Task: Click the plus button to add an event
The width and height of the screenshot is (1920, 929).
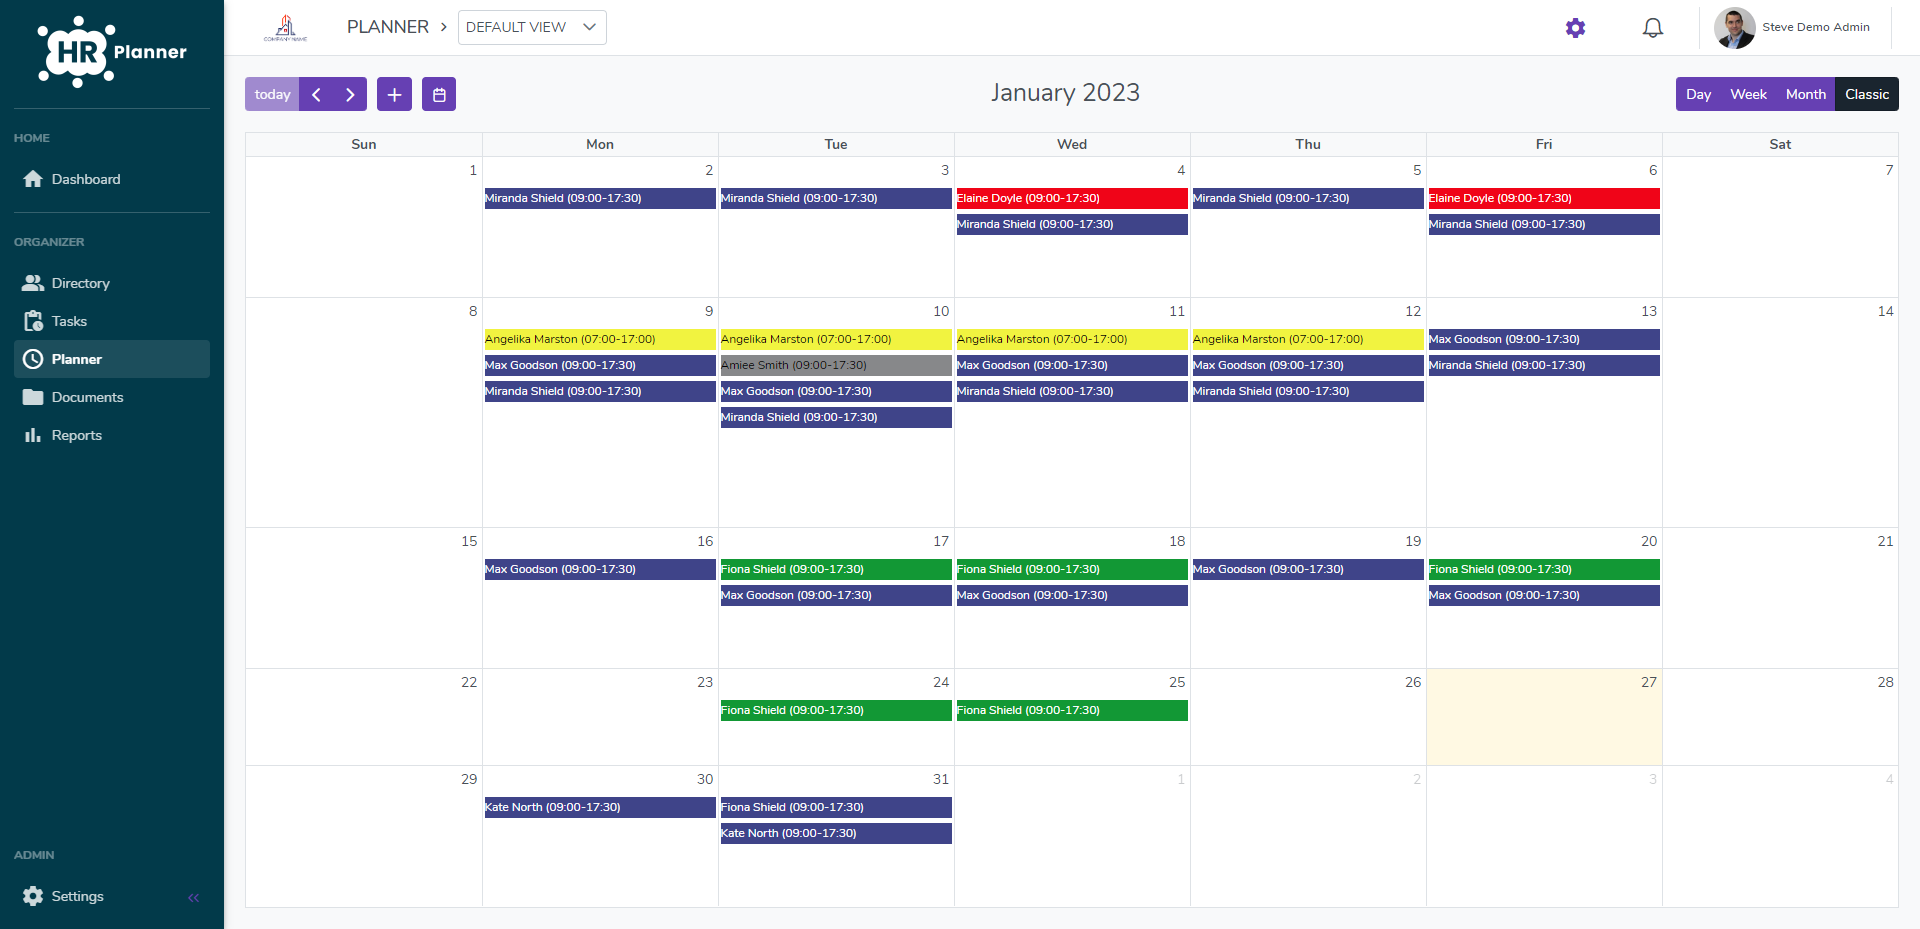Action: [x=393, y=94]
